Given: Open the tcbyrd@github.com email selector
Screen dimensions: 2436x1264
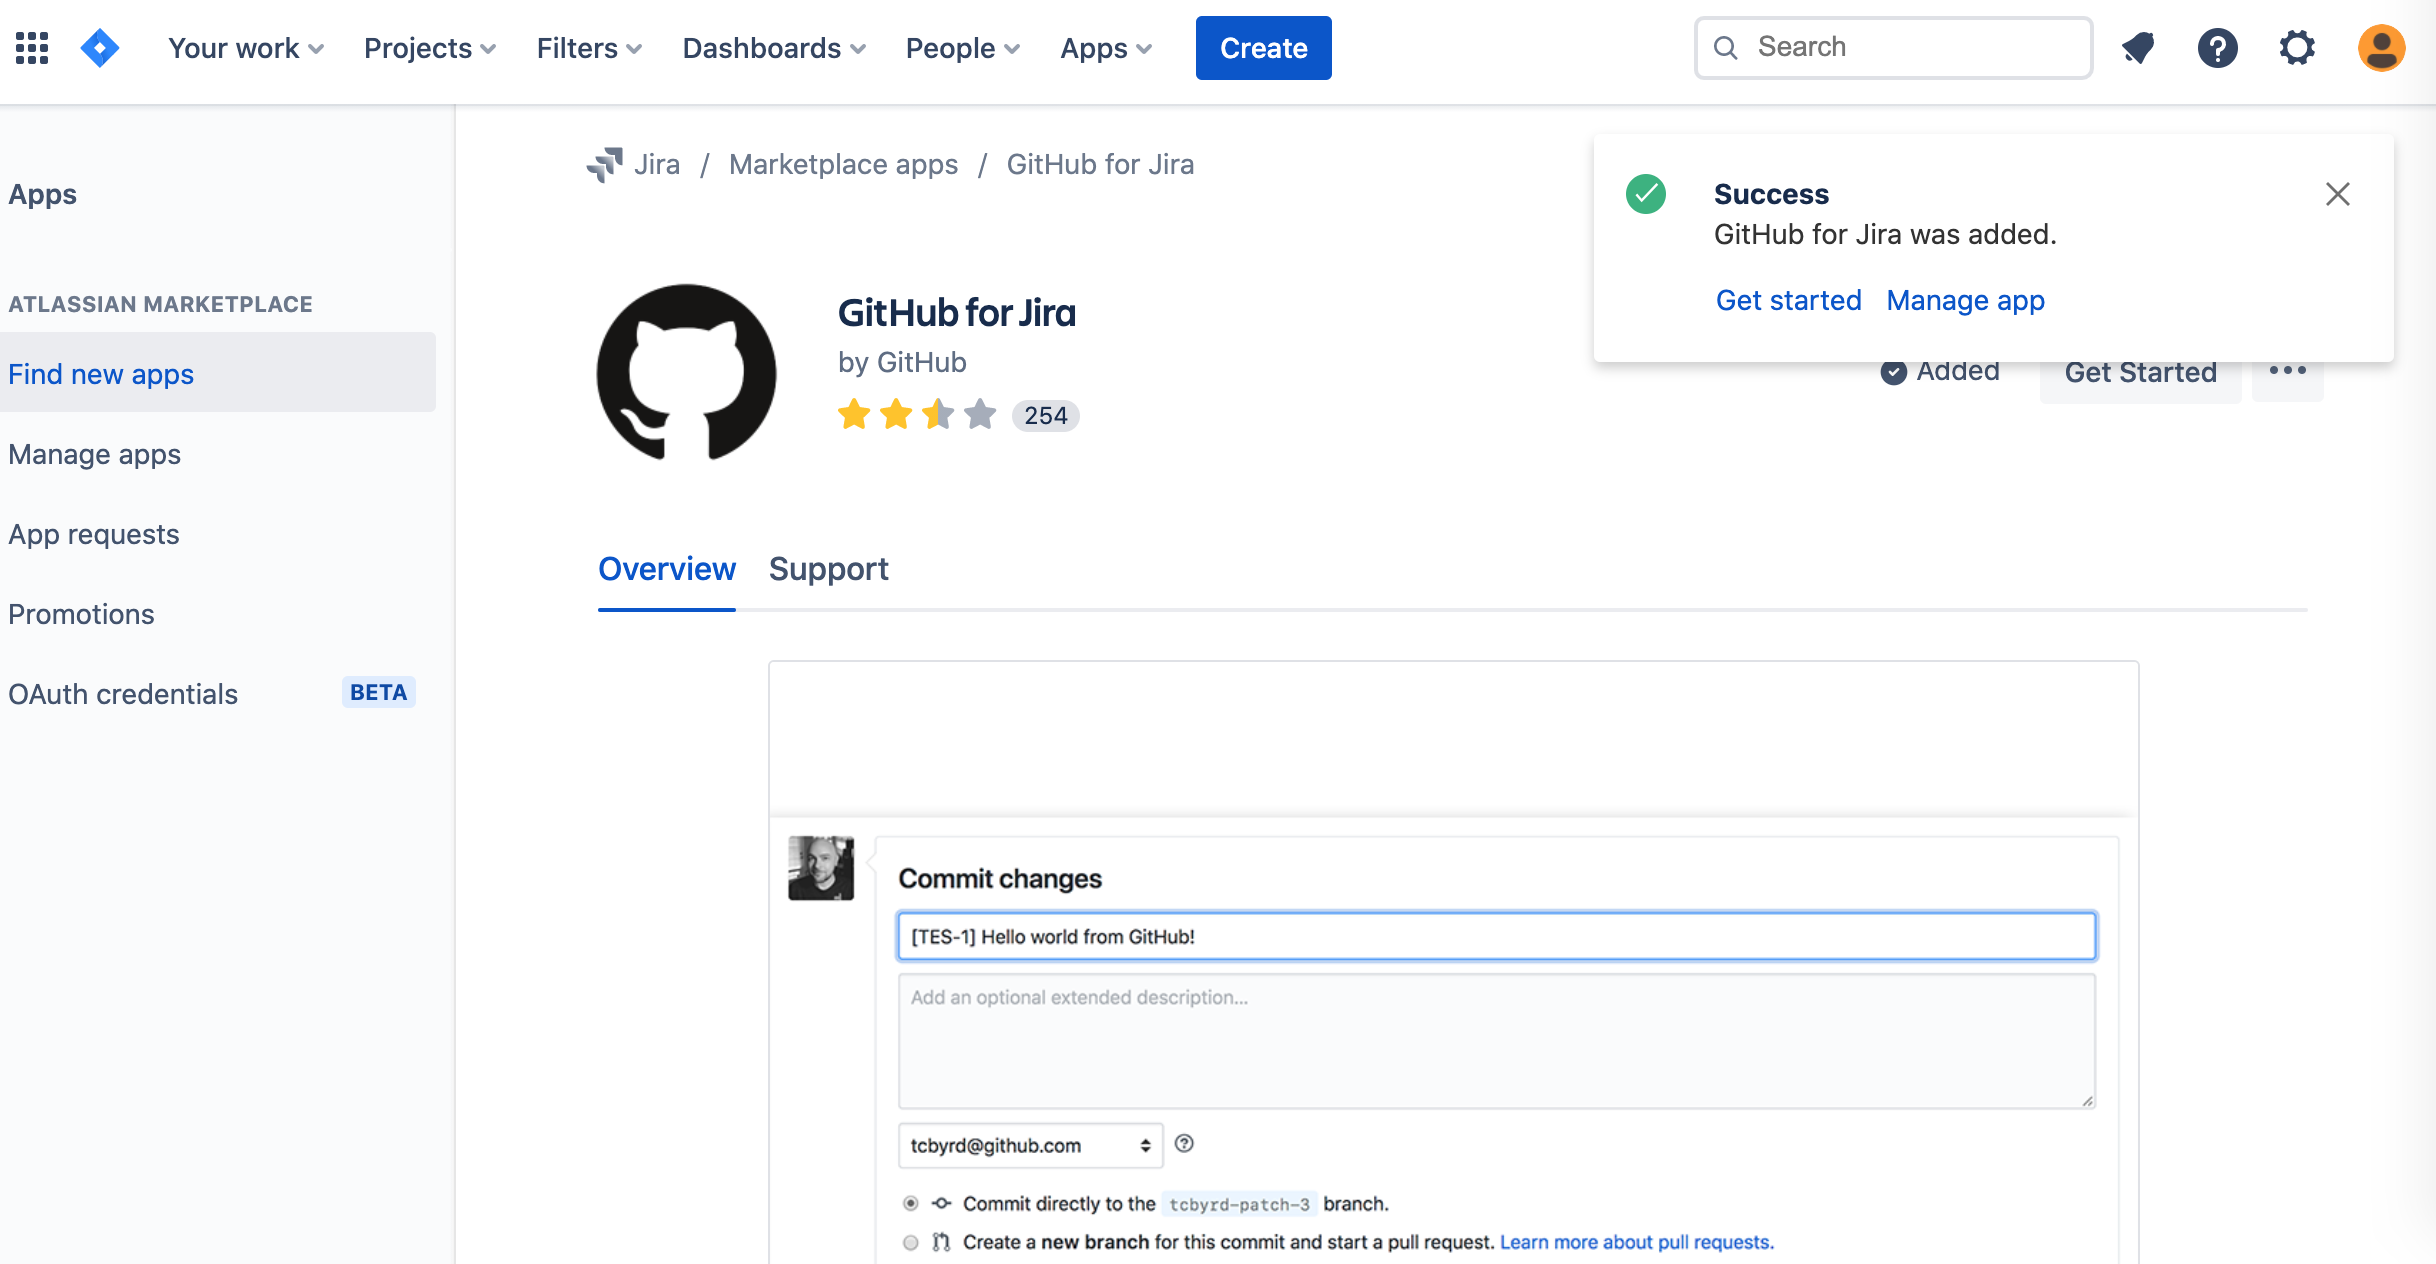Looking at the screenshot, I should [x=1030, y=1145].
